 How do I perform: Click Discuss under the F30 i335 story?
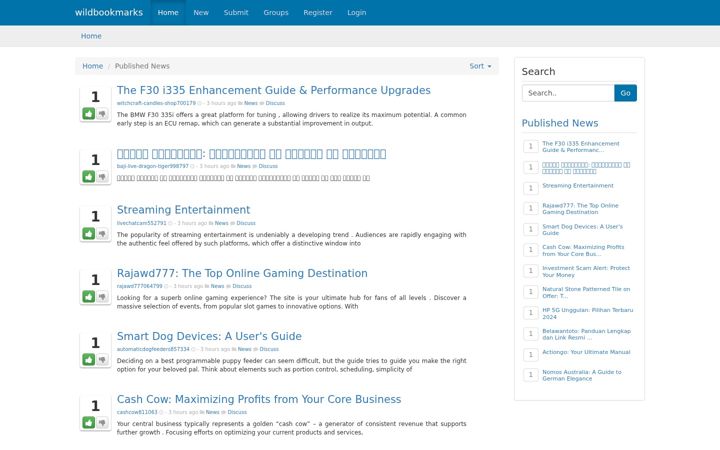[x=275, y=103]
